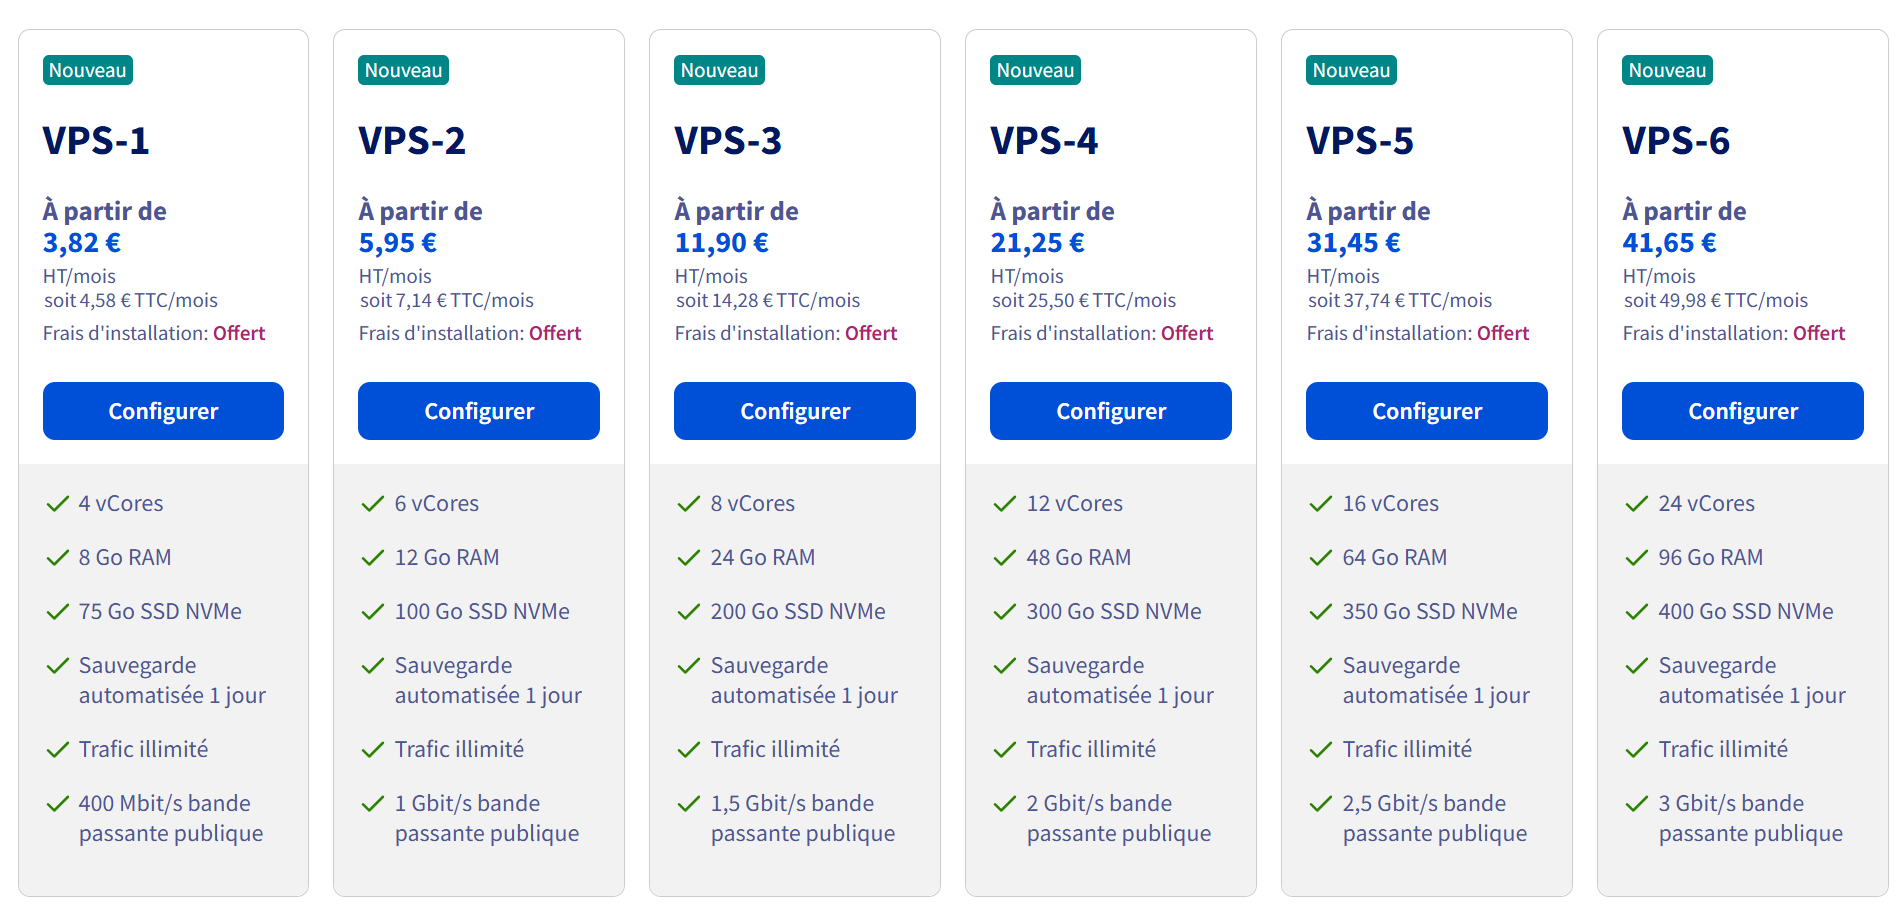Click the VPS-3 plan title
The image size is (1900, 907).
(728, 141)
